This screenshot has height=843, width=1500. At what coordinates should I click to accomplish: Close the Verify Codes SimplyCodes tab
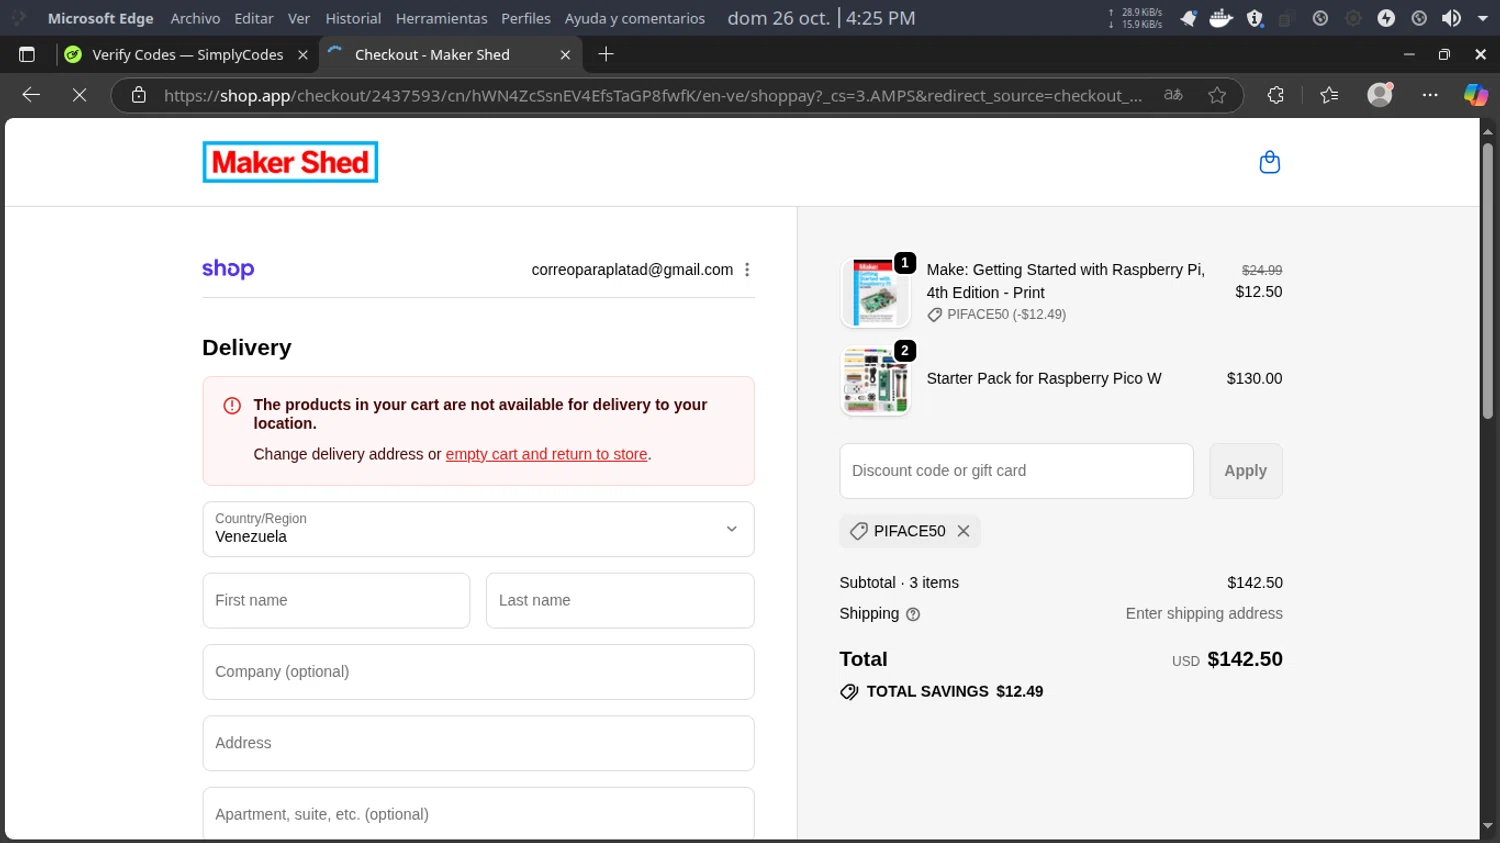click(303, 55)
